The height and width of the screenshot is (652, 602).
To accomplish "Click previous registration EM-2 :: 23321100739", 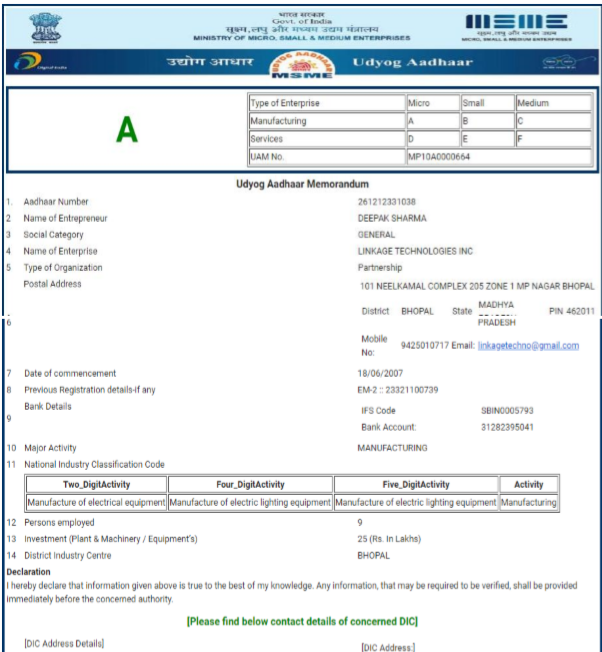I will click(x=398, y=390).
